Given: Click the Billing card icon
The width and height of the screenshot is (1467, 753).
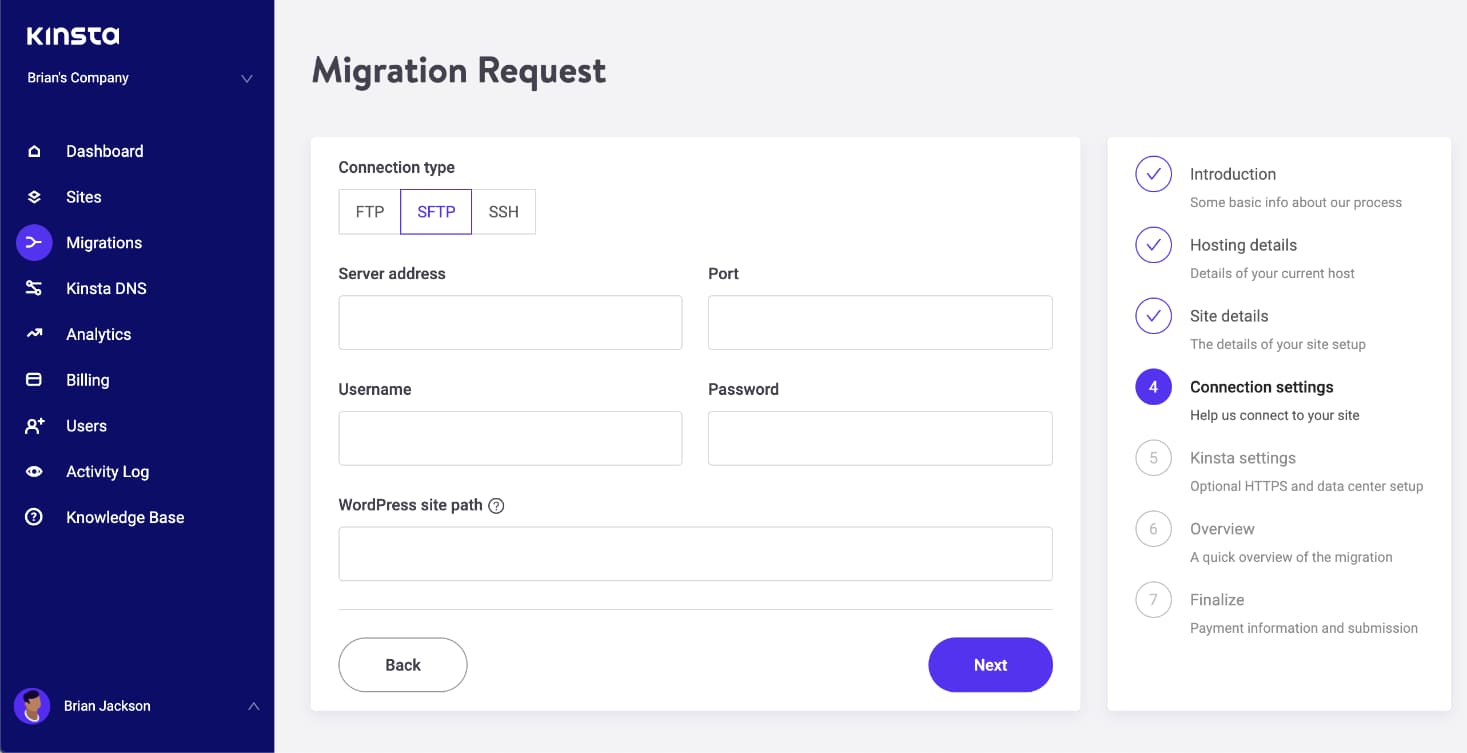Looking at the screenshot, I should click(34, 380).
